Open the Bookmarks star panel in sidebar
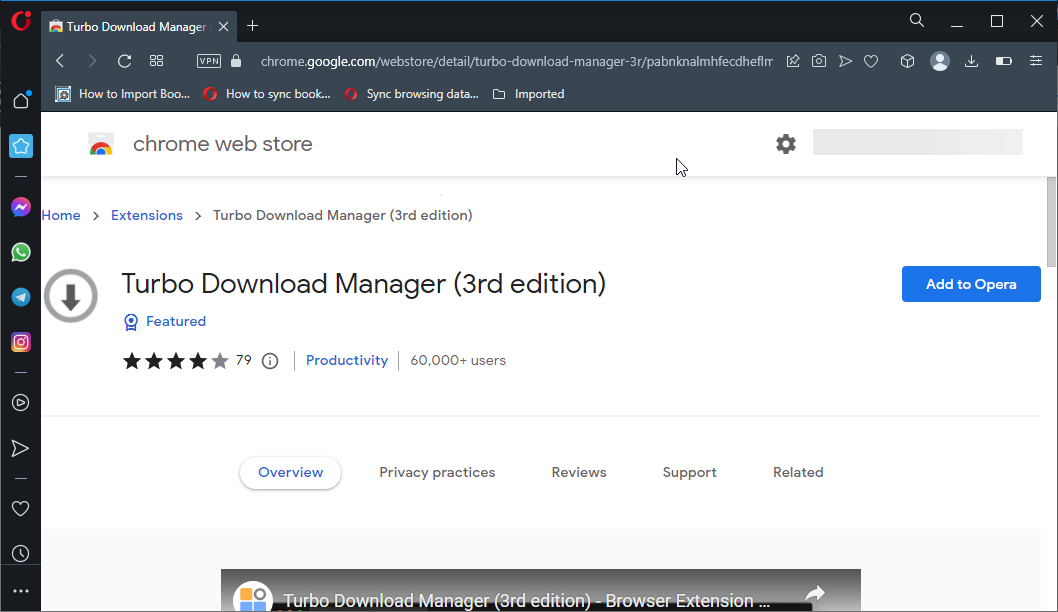The height and width of the screenshot is (612, 1058). [21, 146]
